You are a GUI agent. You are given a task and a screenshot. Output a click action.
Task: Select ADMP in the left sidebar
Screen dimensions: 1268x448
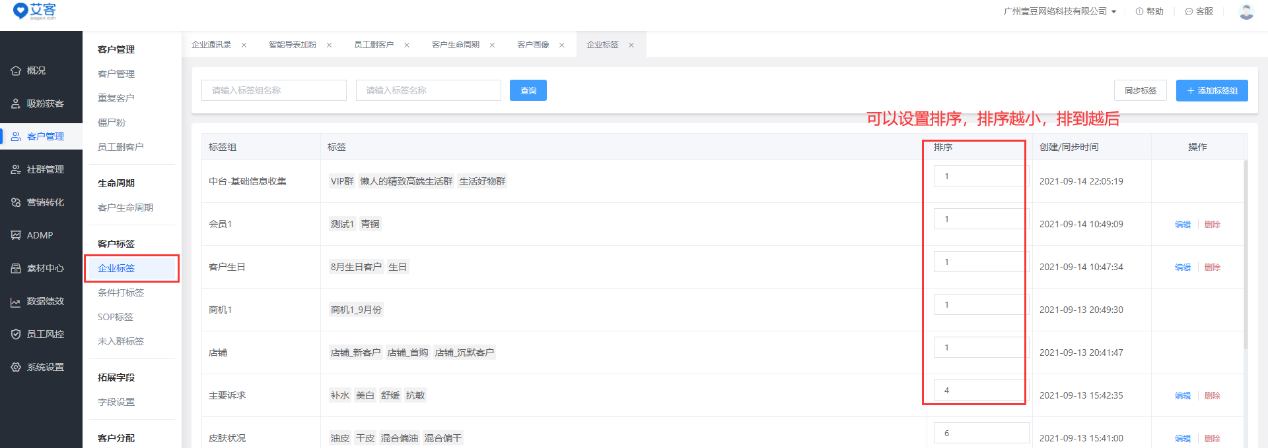tap(40, 235)
